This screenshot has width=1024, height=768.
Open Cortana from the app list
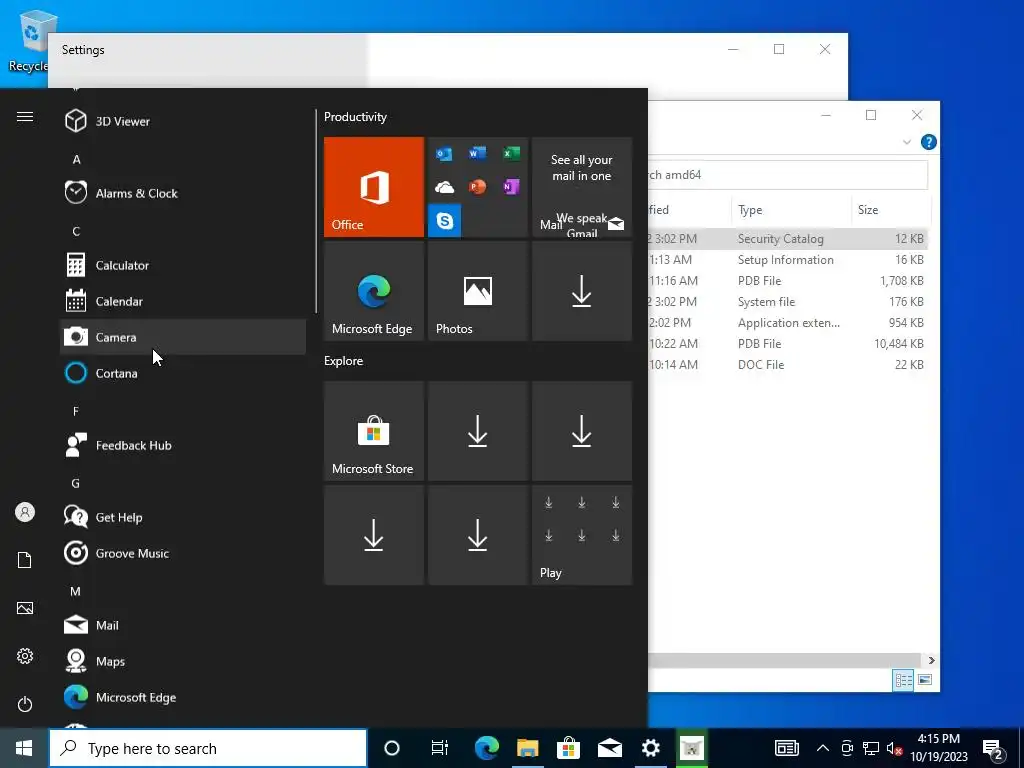(183, 373)
